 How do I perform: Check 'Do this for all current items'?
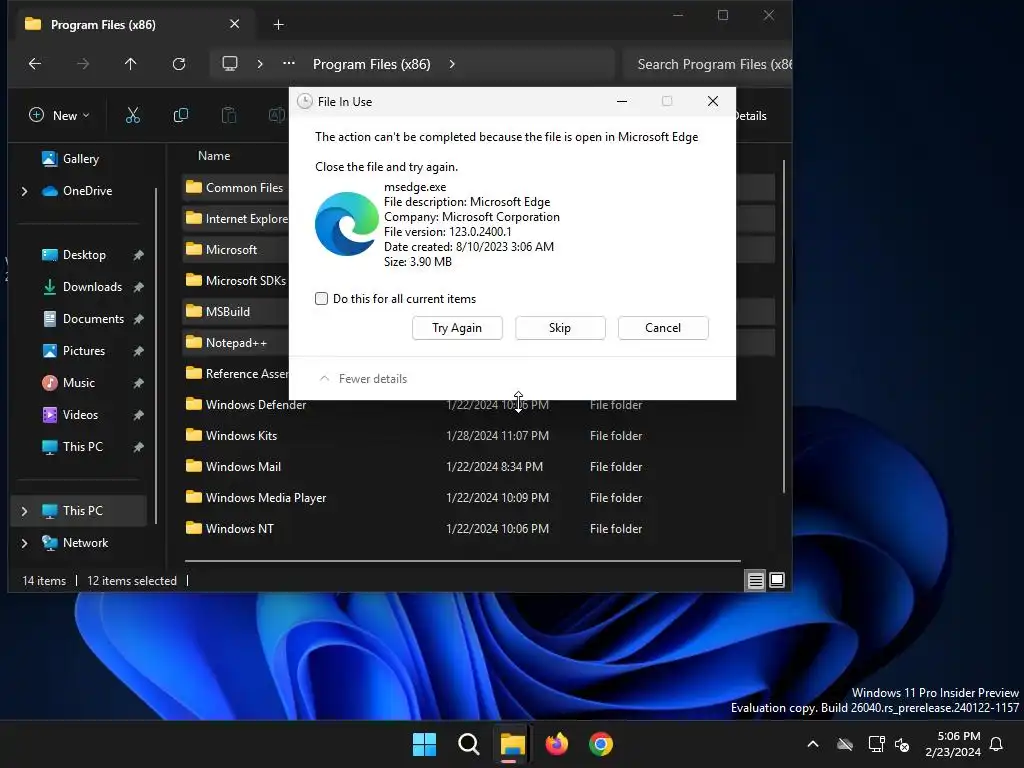[x=321, y=298]
